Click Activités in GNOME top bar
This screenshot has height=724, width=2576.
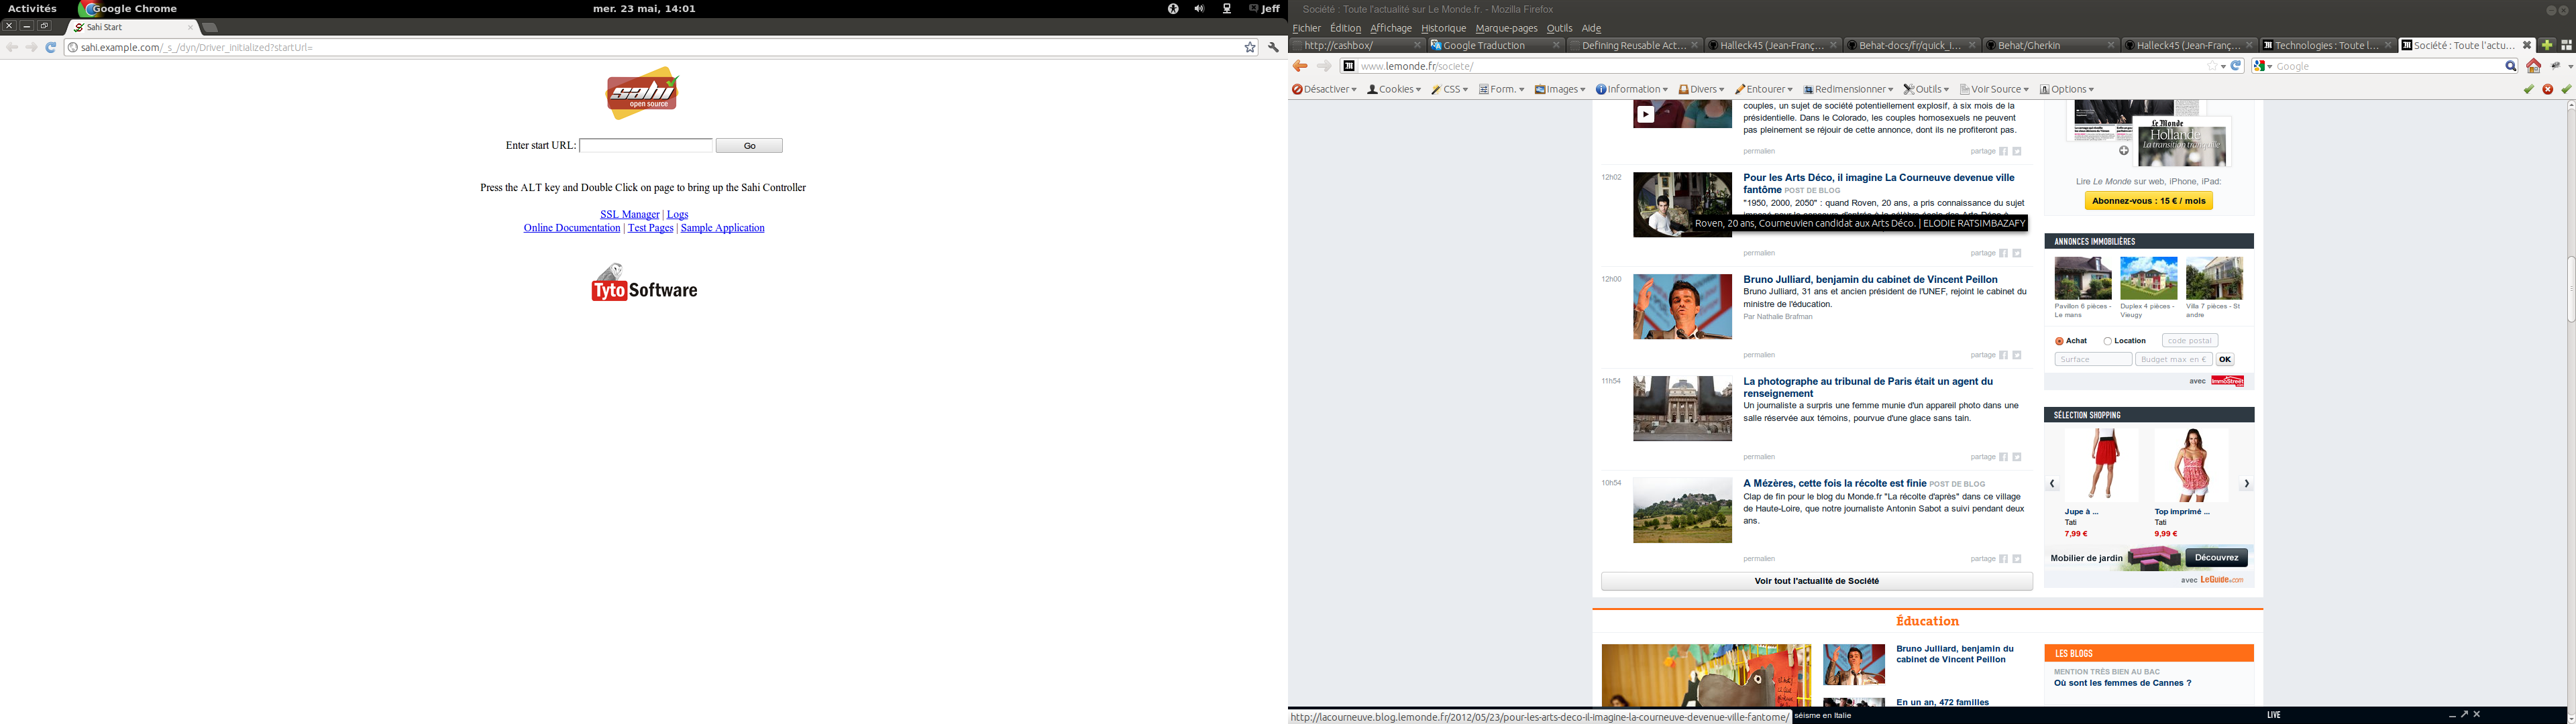pyautogui.click(x=32, y=8)
